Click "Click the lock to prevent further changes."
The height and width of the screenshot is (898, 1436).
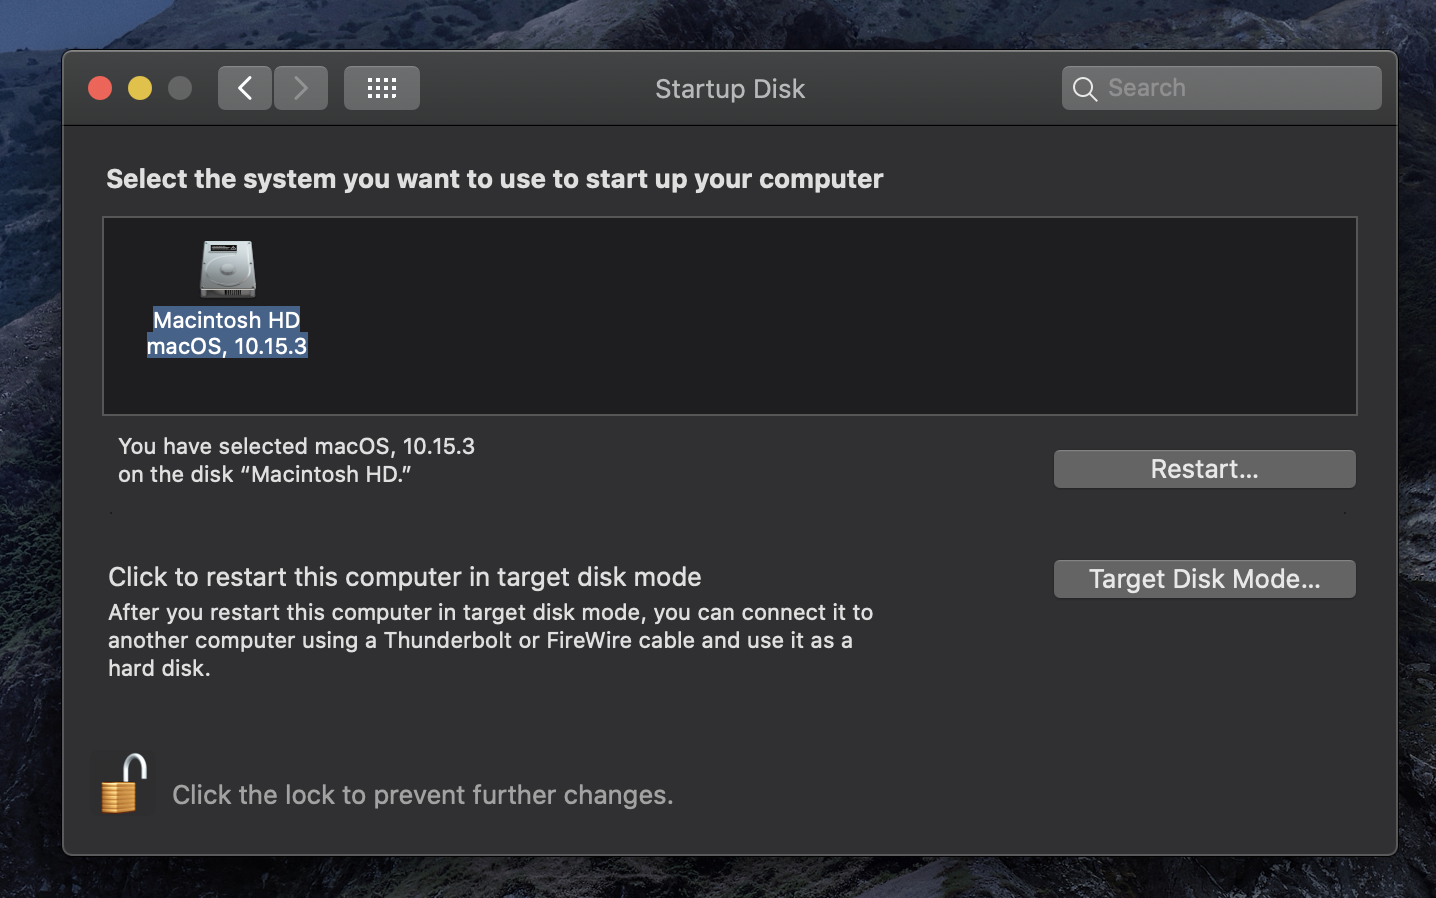(x=423, y=795)
